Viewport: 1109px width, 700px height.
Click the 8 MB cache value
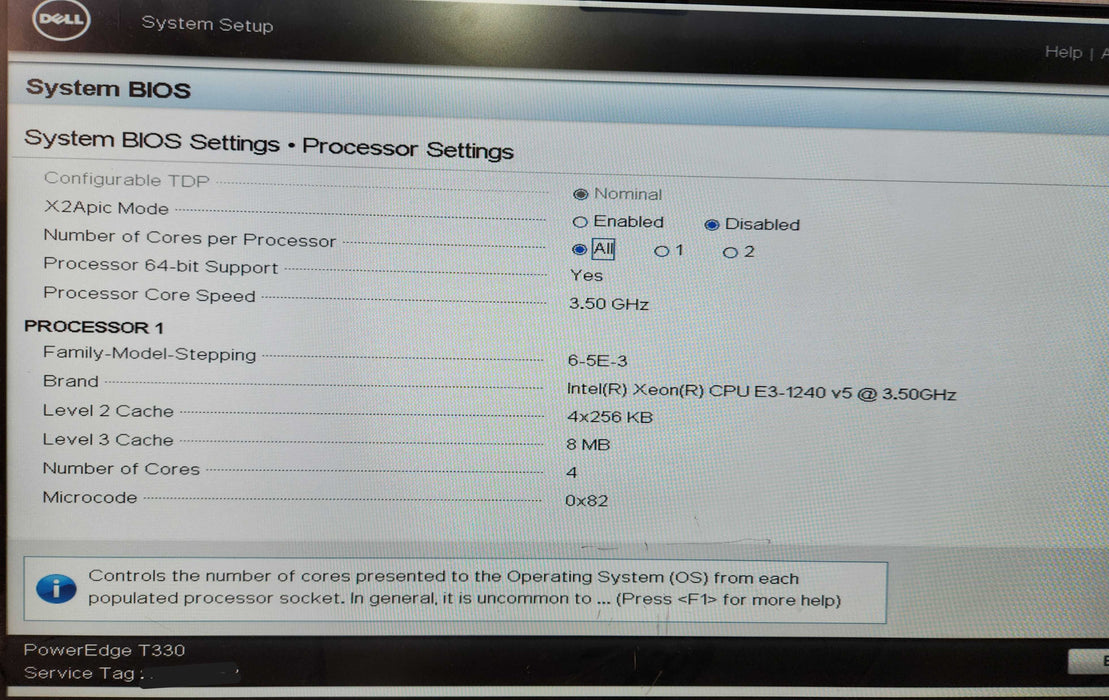(x=588, y=445)
